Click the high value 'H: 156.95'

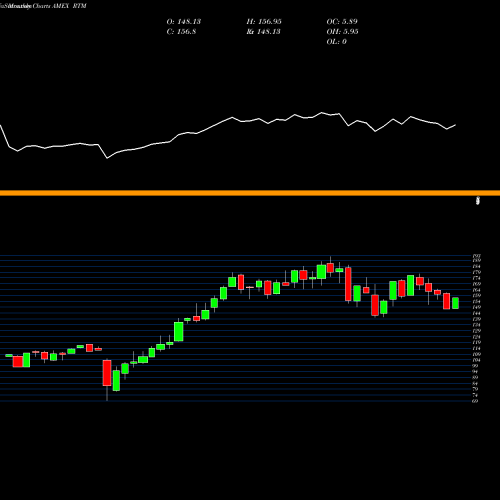click(x=264, y=22)
